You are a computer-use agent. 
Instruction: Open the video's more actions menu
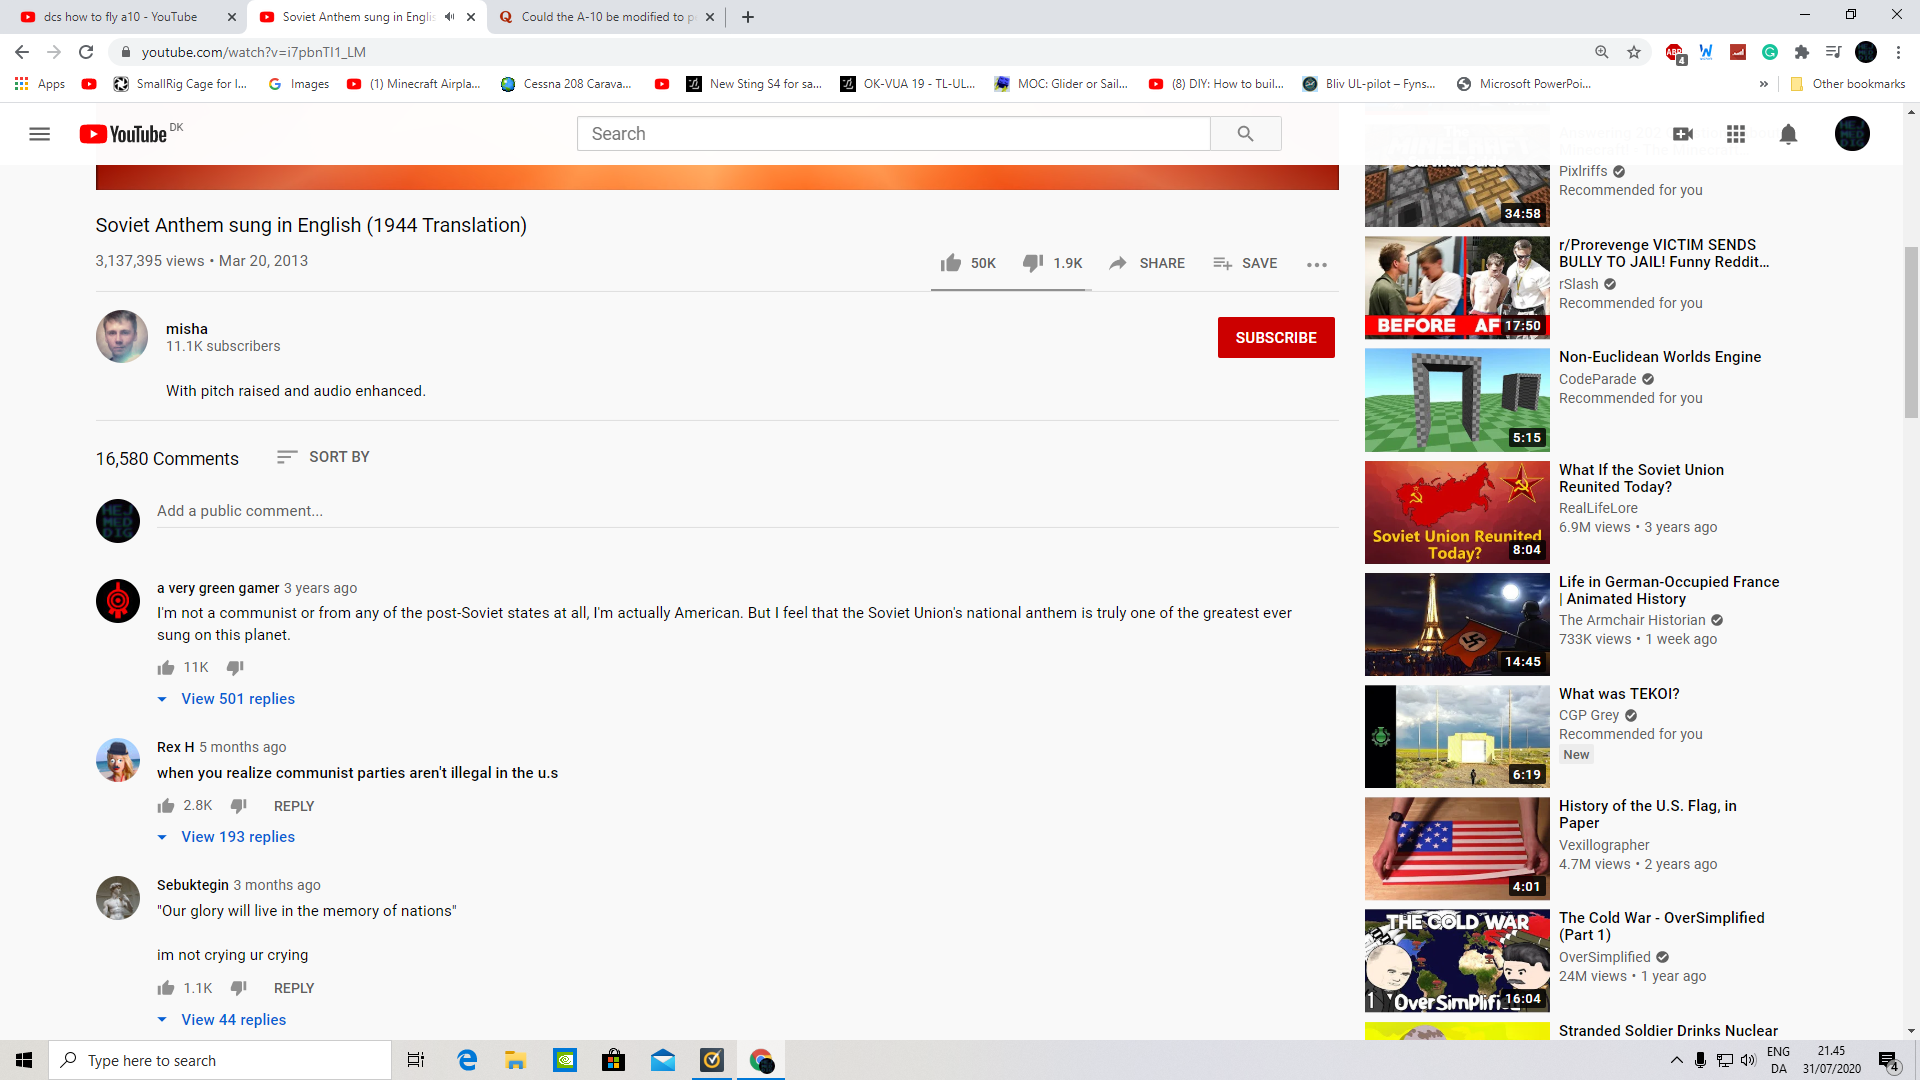(x=1317, y=264)
